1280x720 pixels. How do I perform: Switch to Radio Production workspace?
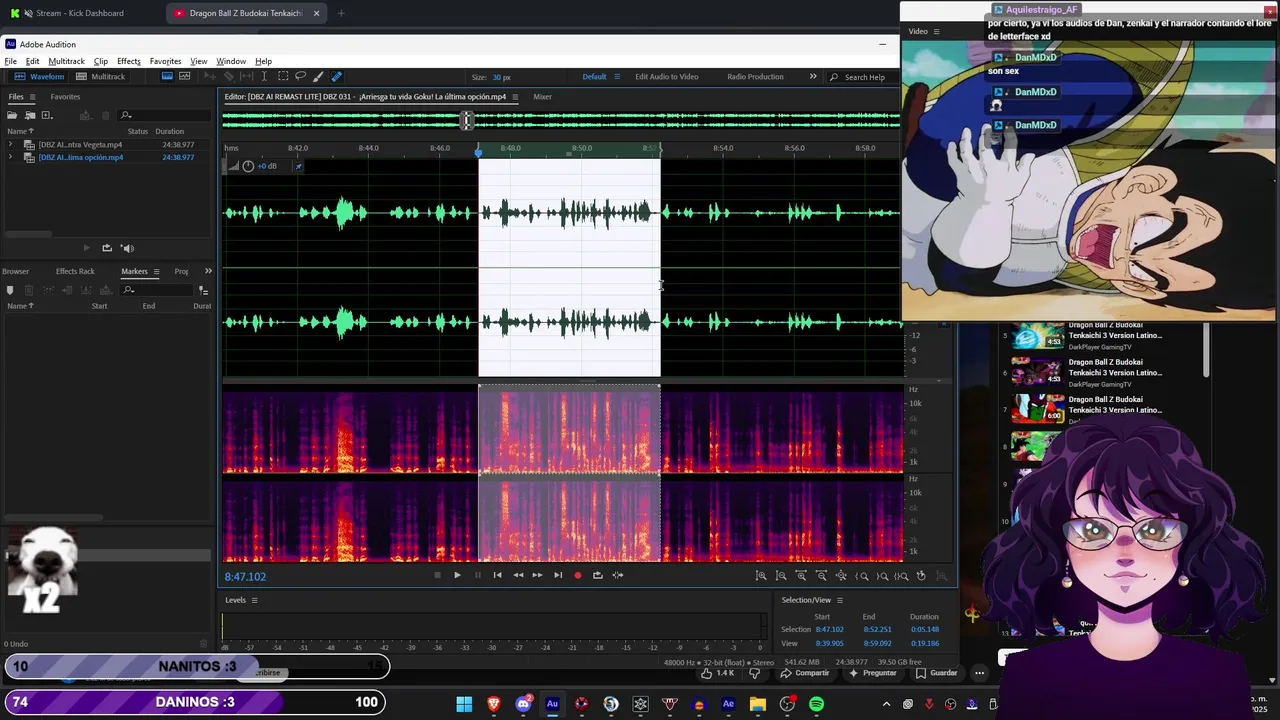[756, 77]
